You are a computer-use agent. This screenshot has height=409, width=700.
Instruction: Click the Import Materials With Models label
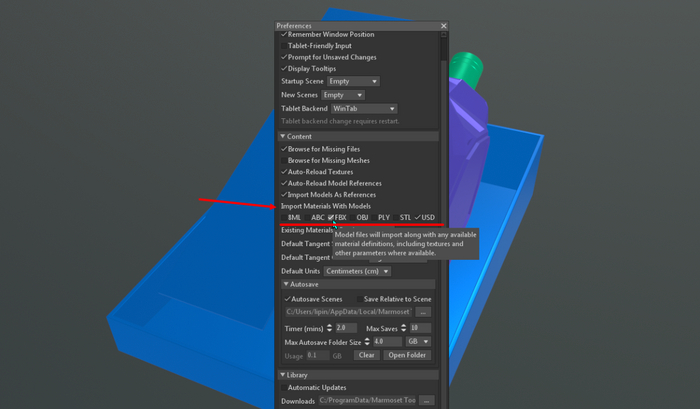point(326,206)
